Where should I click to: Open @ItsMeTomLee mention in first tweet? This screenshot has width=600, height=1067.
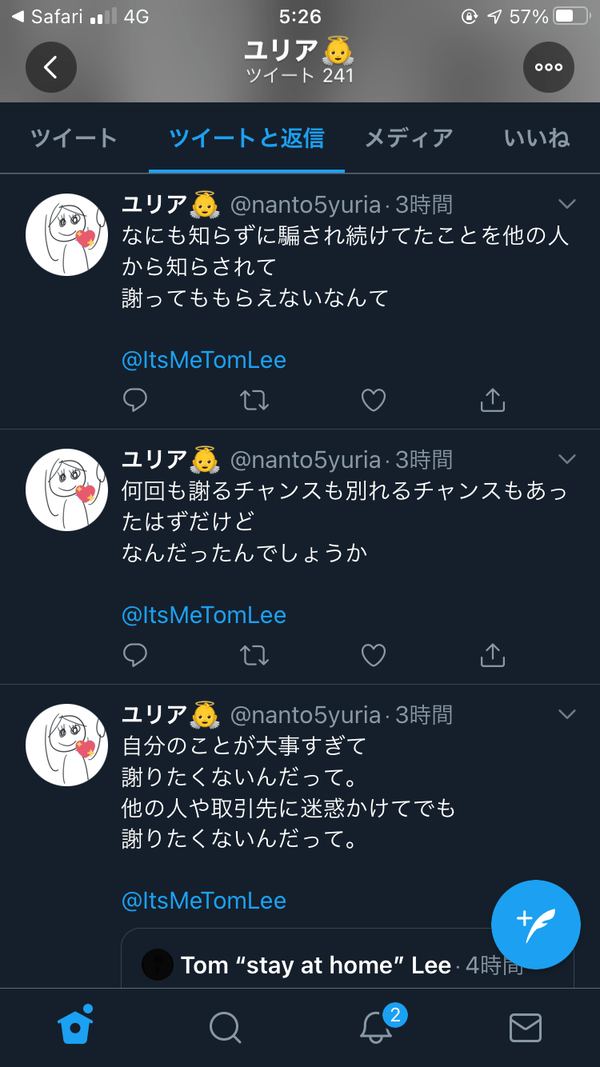point(204,361)
